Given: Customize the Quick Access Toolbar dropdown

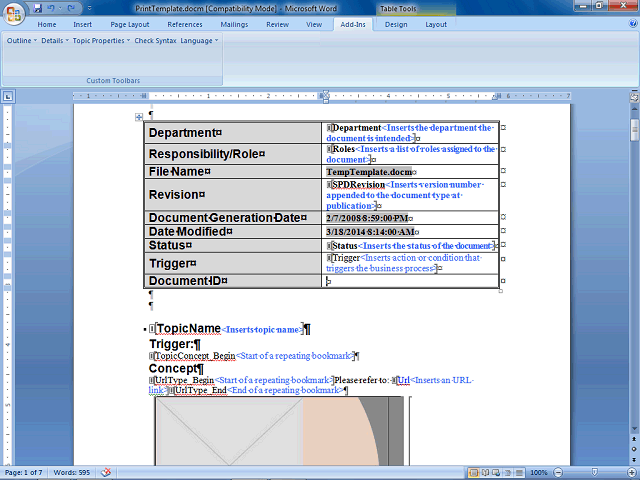Looking at the screenshot, I should [x=90, y=8].
